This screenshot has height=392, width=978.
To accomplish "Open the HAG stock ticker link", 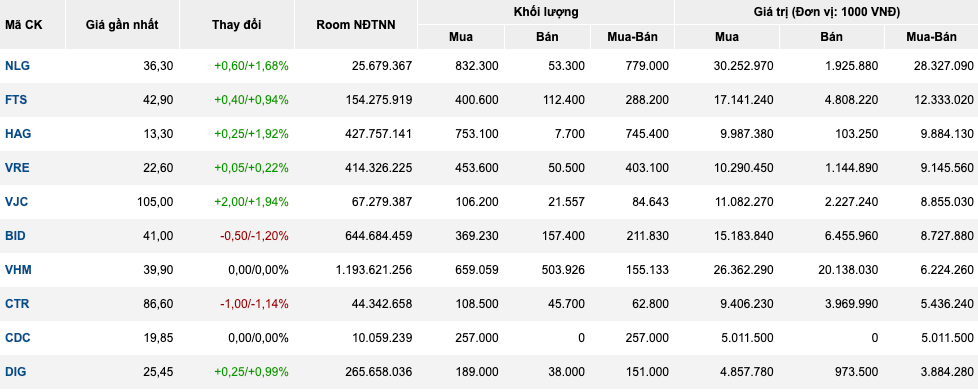I will (18, 134).
